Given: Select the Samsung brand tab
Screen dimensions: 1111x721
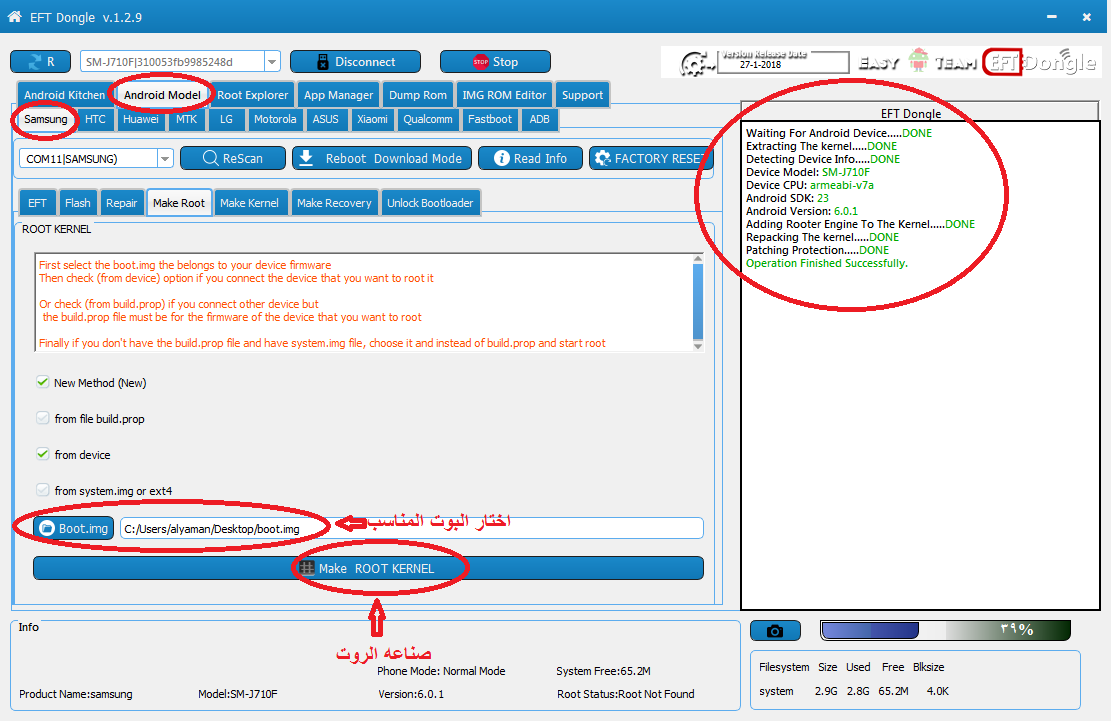Looking at the screenshot, I should 45,119.
